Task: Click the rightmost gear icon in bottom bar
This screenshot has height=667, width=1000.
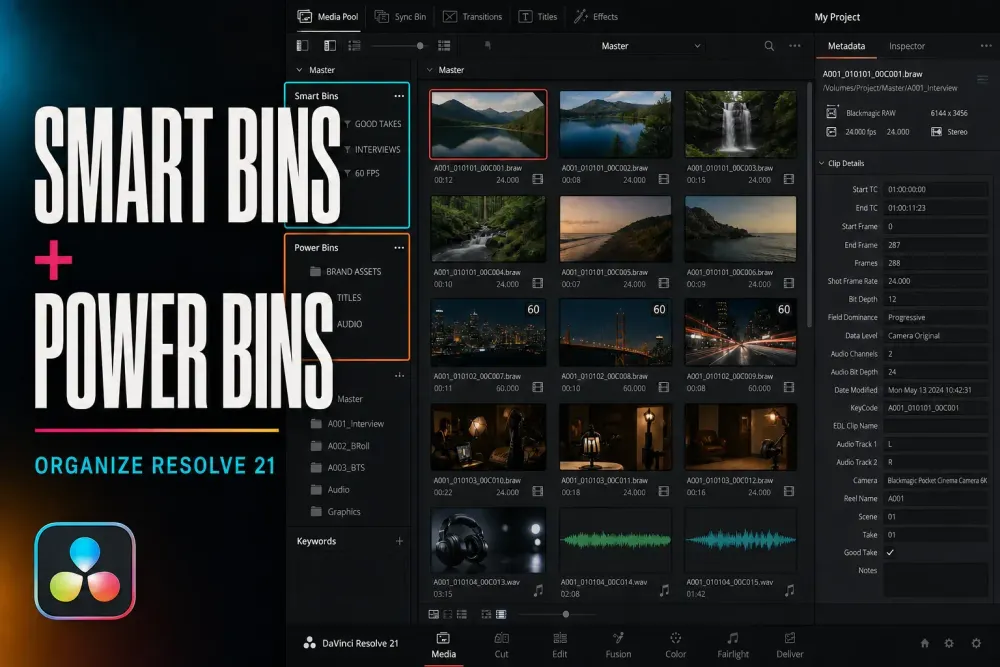Action: (976, 643)
